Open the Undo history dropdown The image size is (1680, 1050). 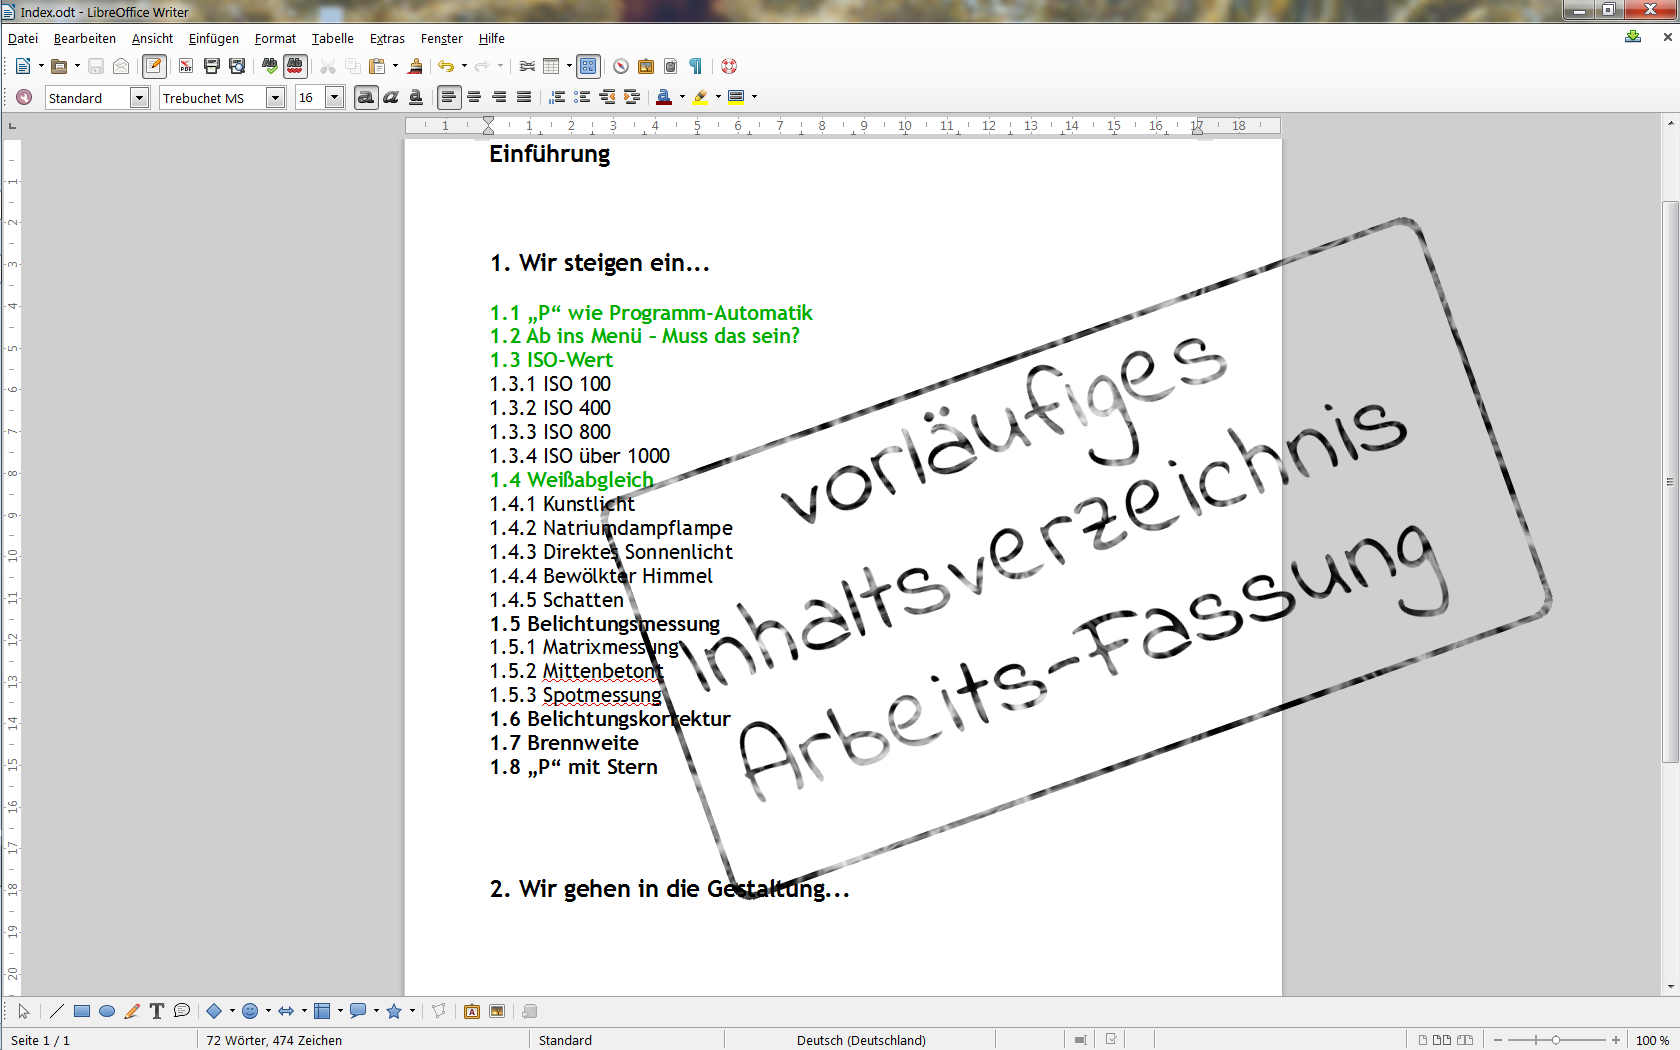tap(464, 66)
